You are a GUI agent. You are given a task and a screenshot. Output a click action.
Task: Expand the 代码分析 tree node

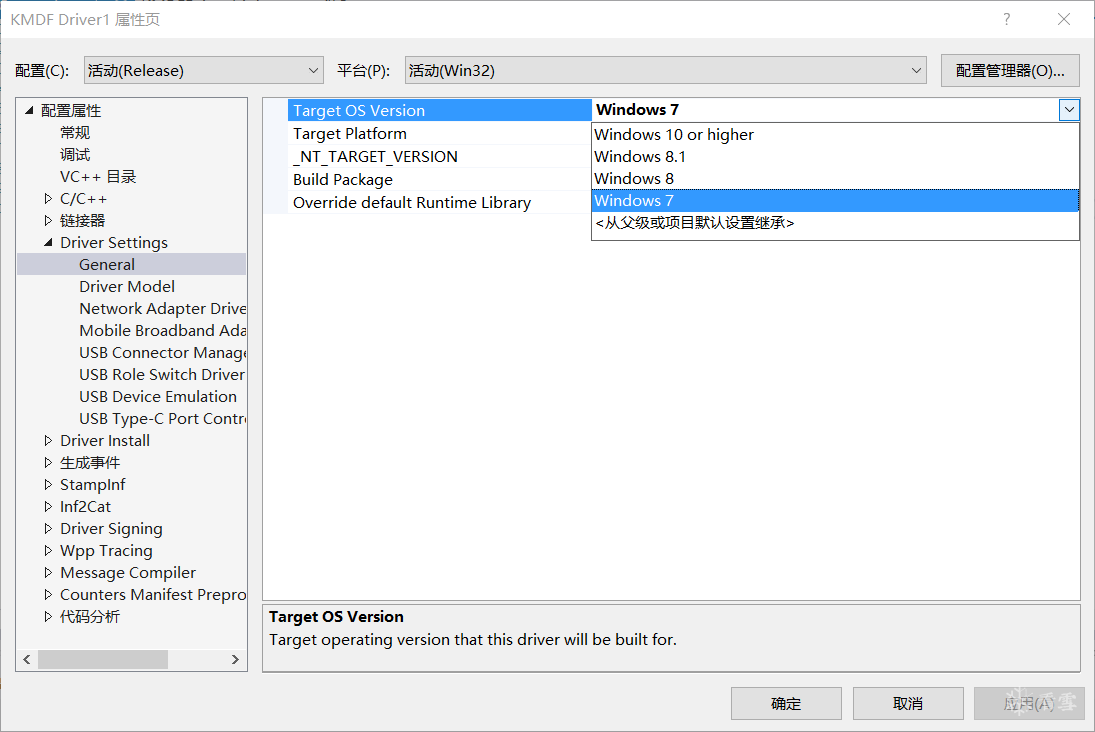48,617
